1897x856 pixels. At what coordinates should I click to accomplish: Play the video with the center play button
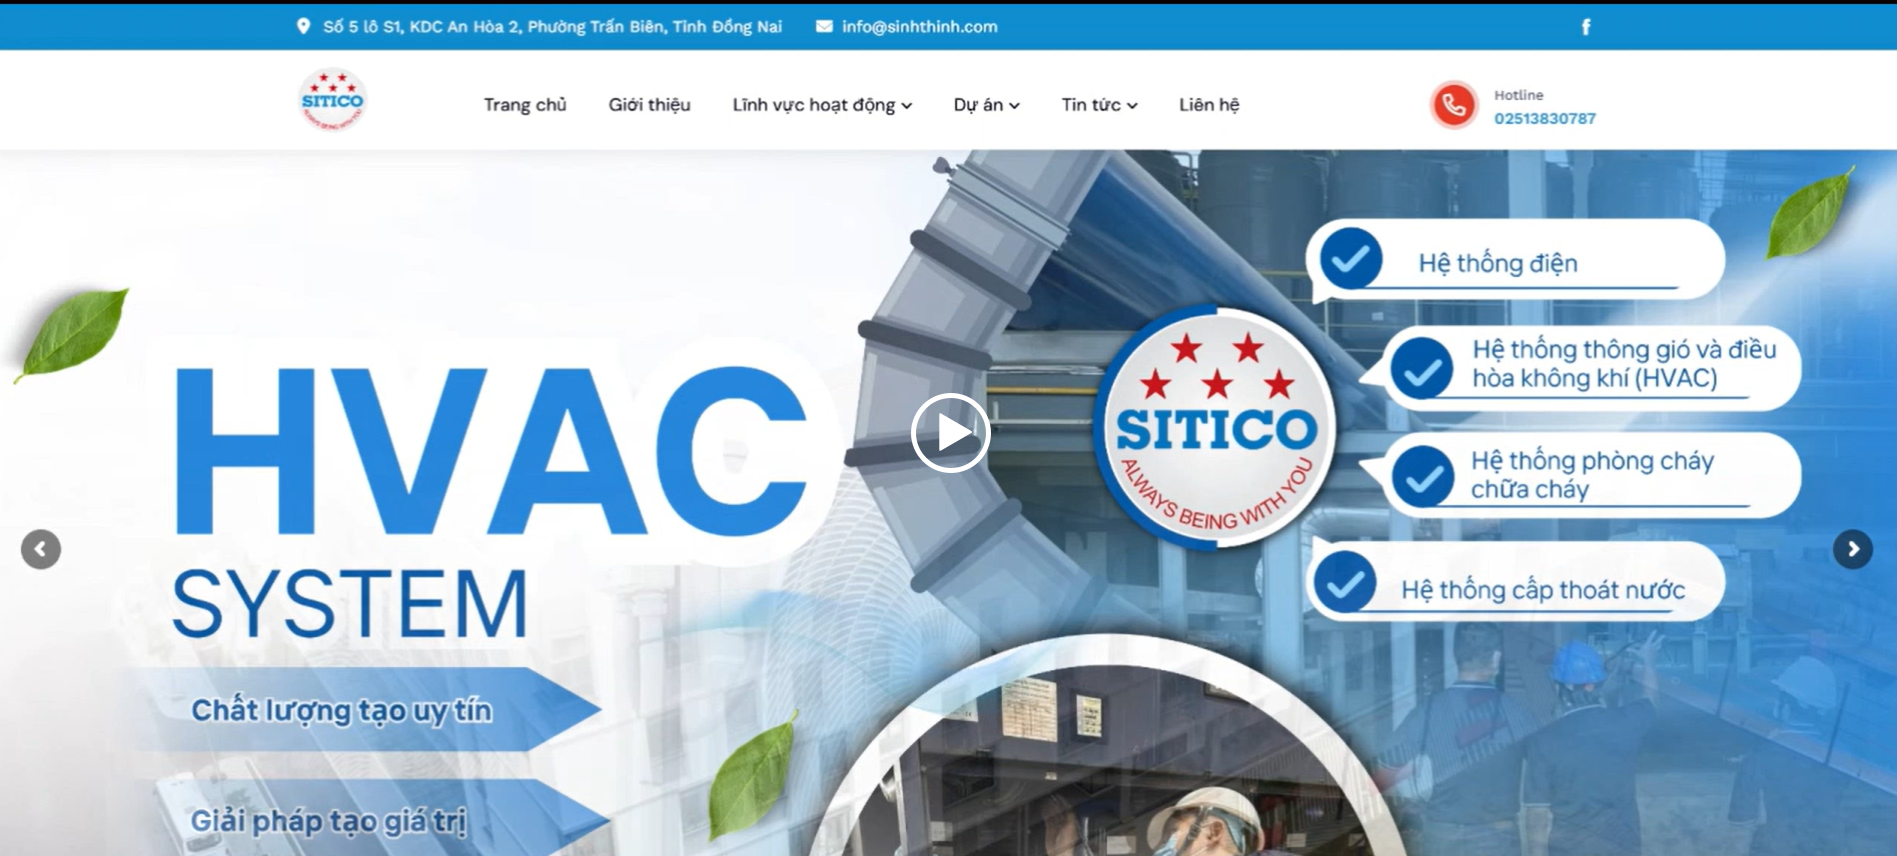[950, 433]
